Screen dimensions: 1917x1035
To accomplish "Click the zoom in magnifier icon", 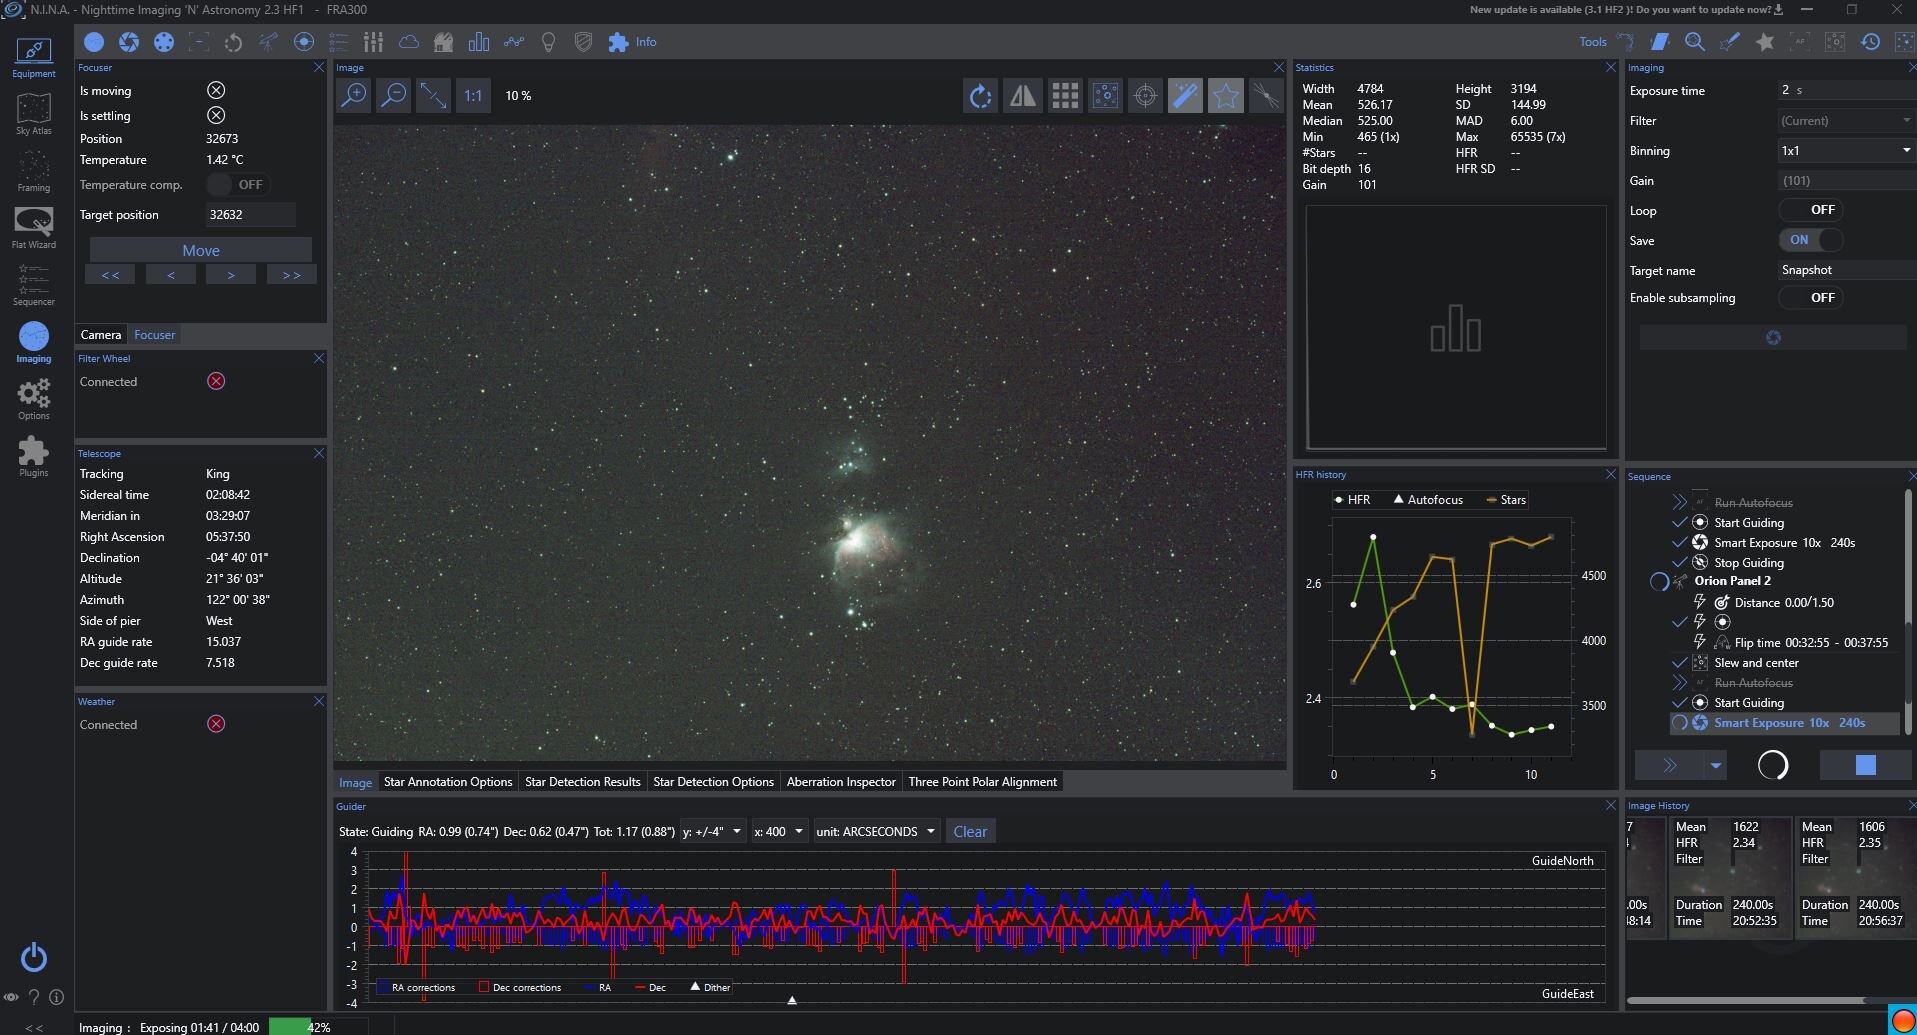I will pyautogui.click(x=354, y=96).
